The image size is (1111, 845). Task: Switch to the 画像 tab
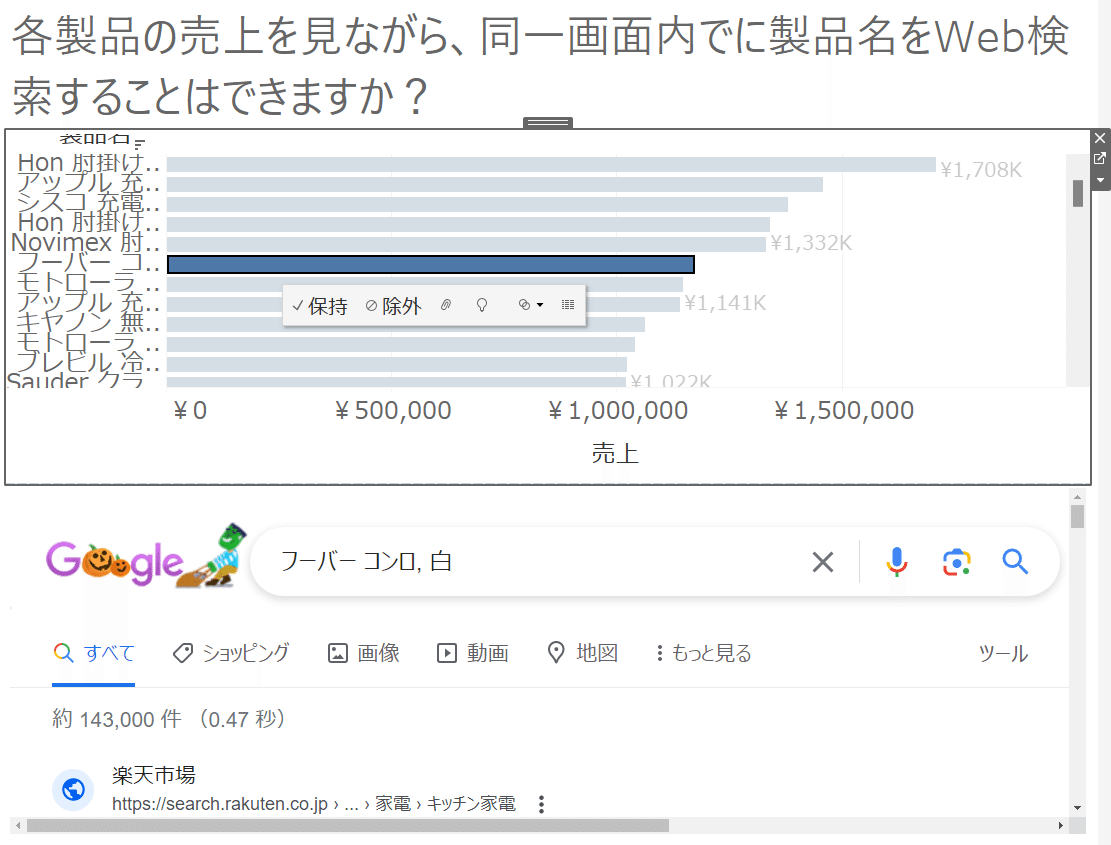coord(363,652)
